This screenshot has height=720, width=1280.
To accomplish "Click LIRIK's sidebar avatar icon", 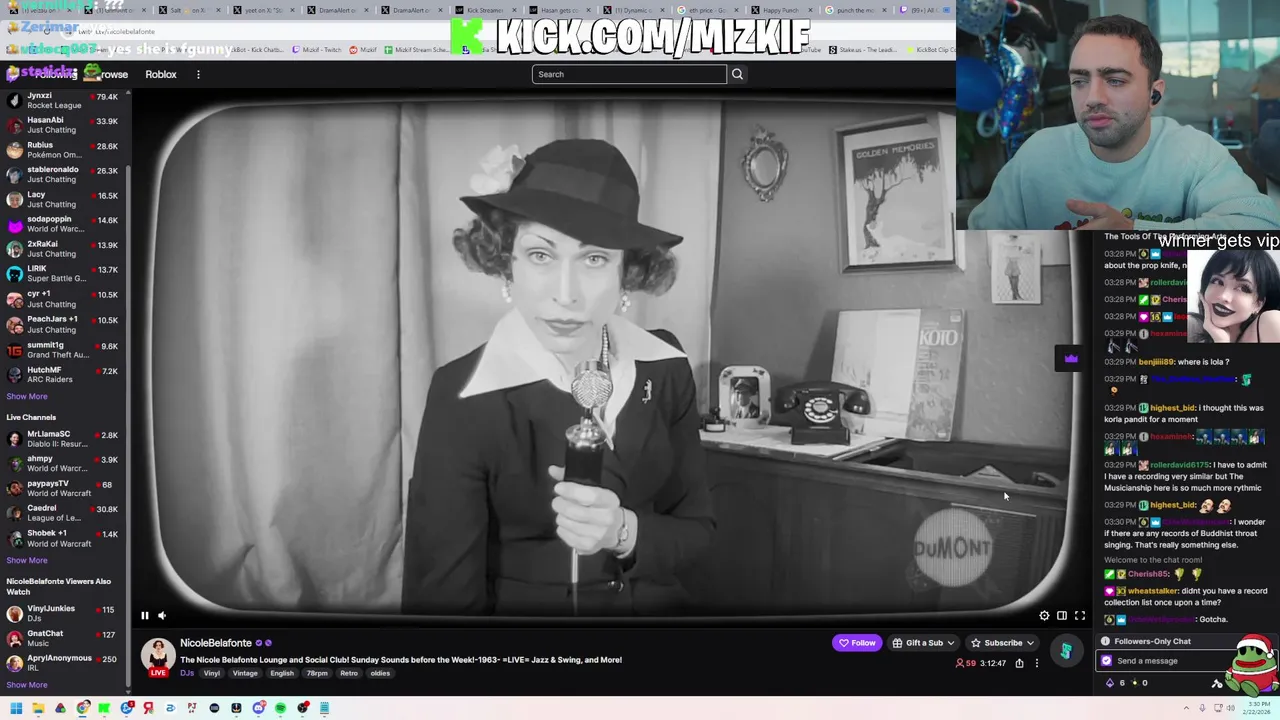I will (14, 274).
